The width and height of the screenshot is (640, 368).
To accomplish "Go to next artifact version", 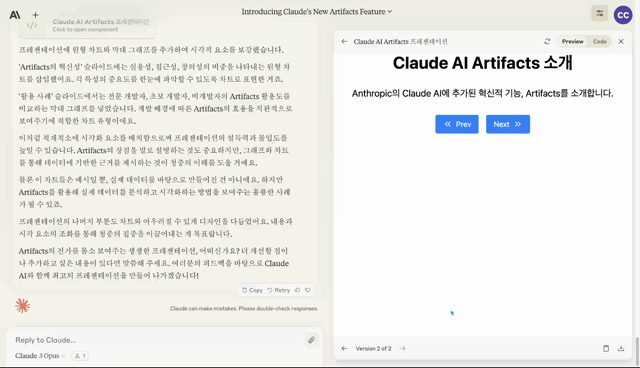I will coord(403,348).
